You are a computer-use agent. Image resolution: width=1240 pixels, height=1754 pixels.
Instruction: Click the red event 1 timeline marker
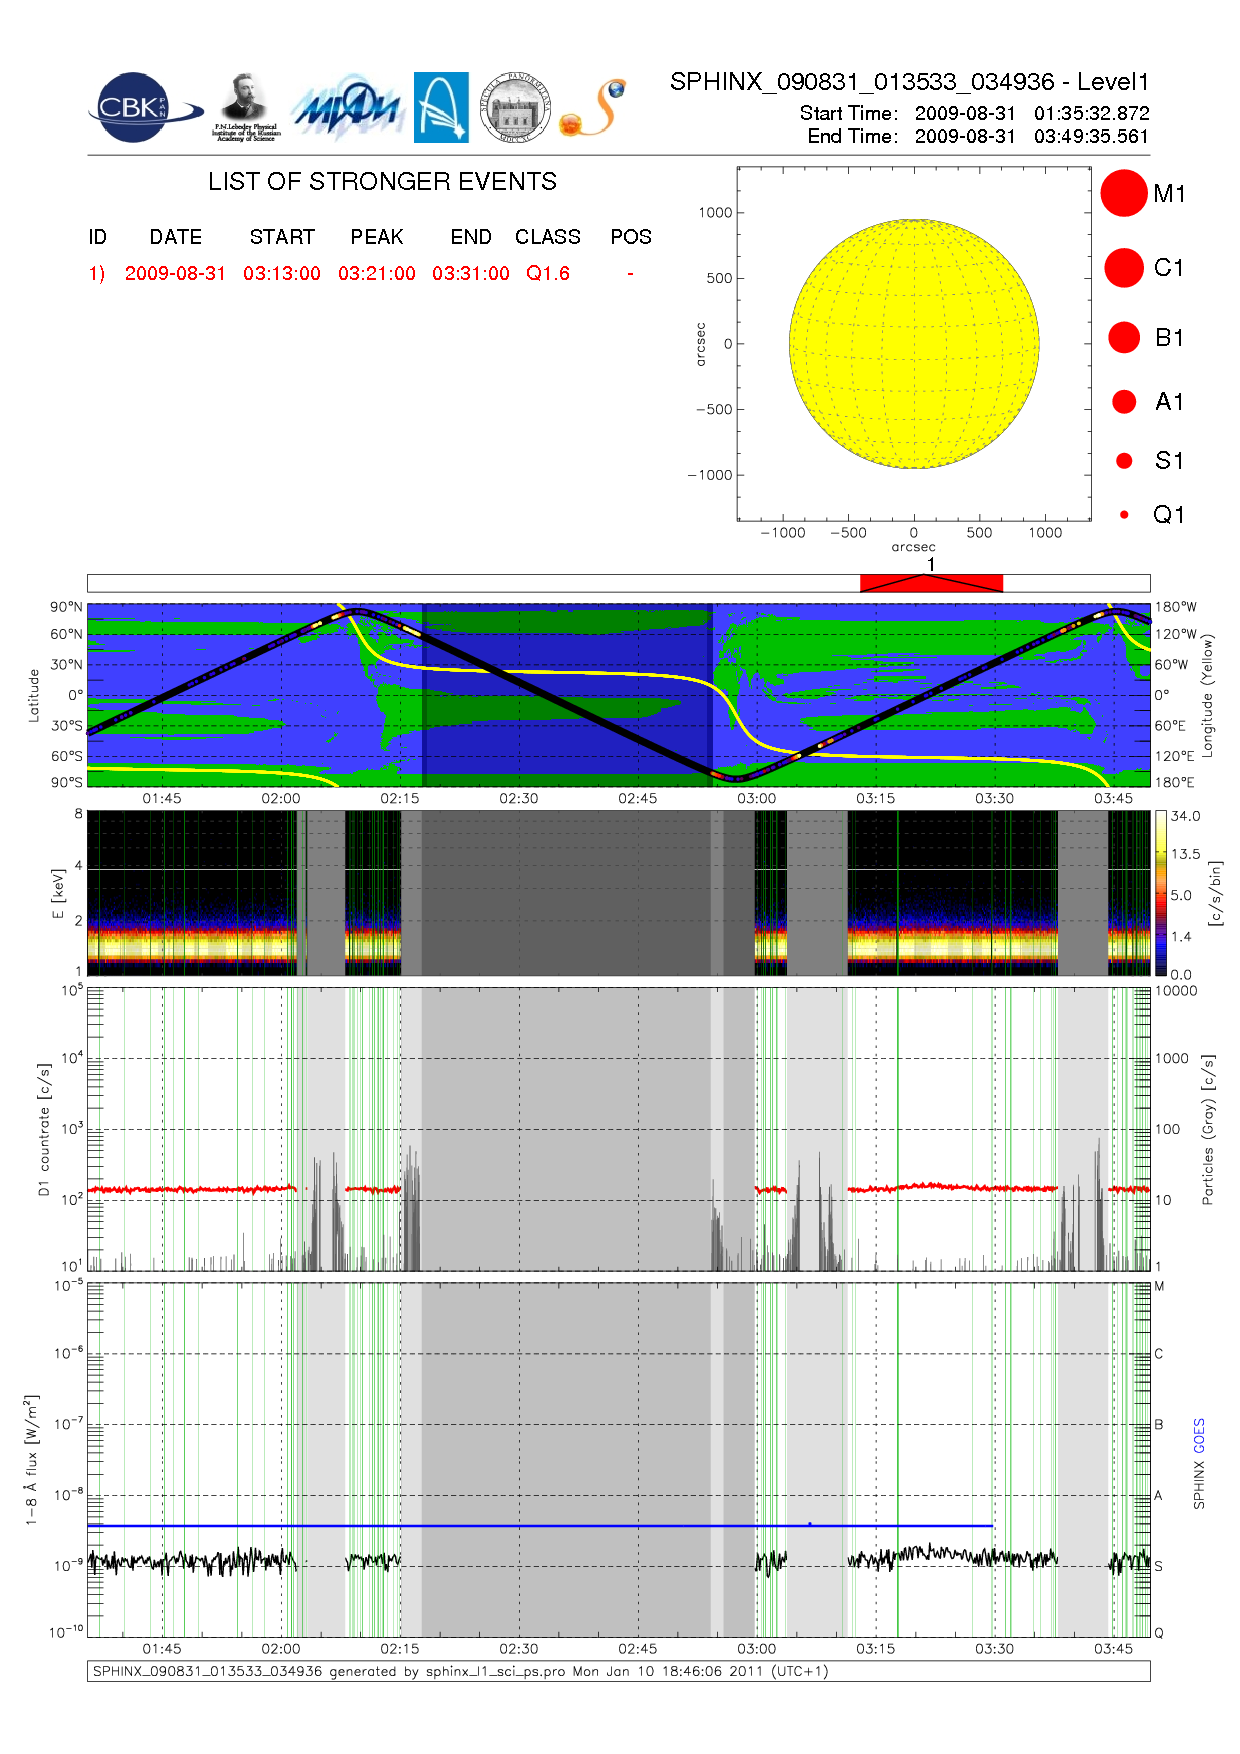tap(931, 583)
